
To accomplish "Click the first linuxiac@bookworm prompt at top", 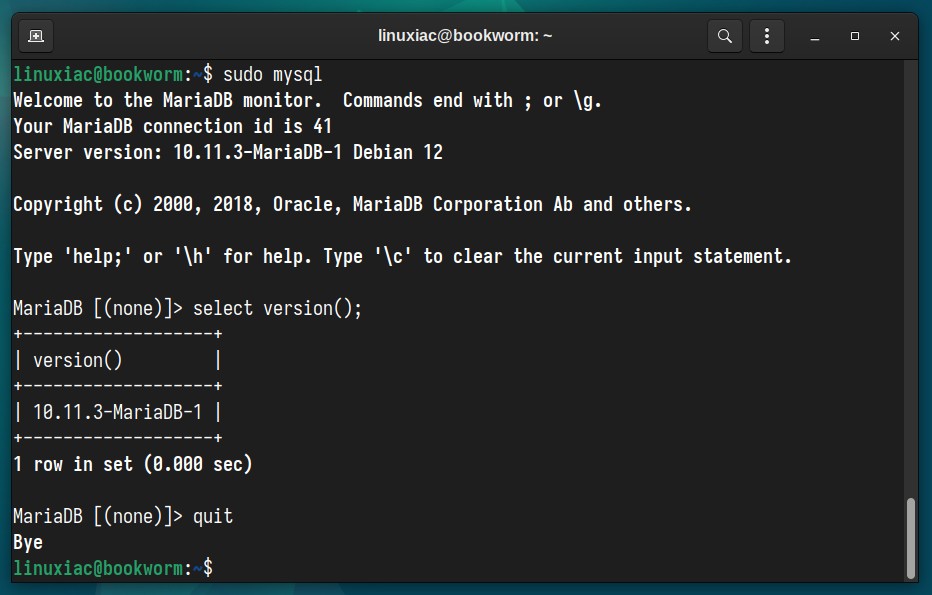I will point(113,75).
